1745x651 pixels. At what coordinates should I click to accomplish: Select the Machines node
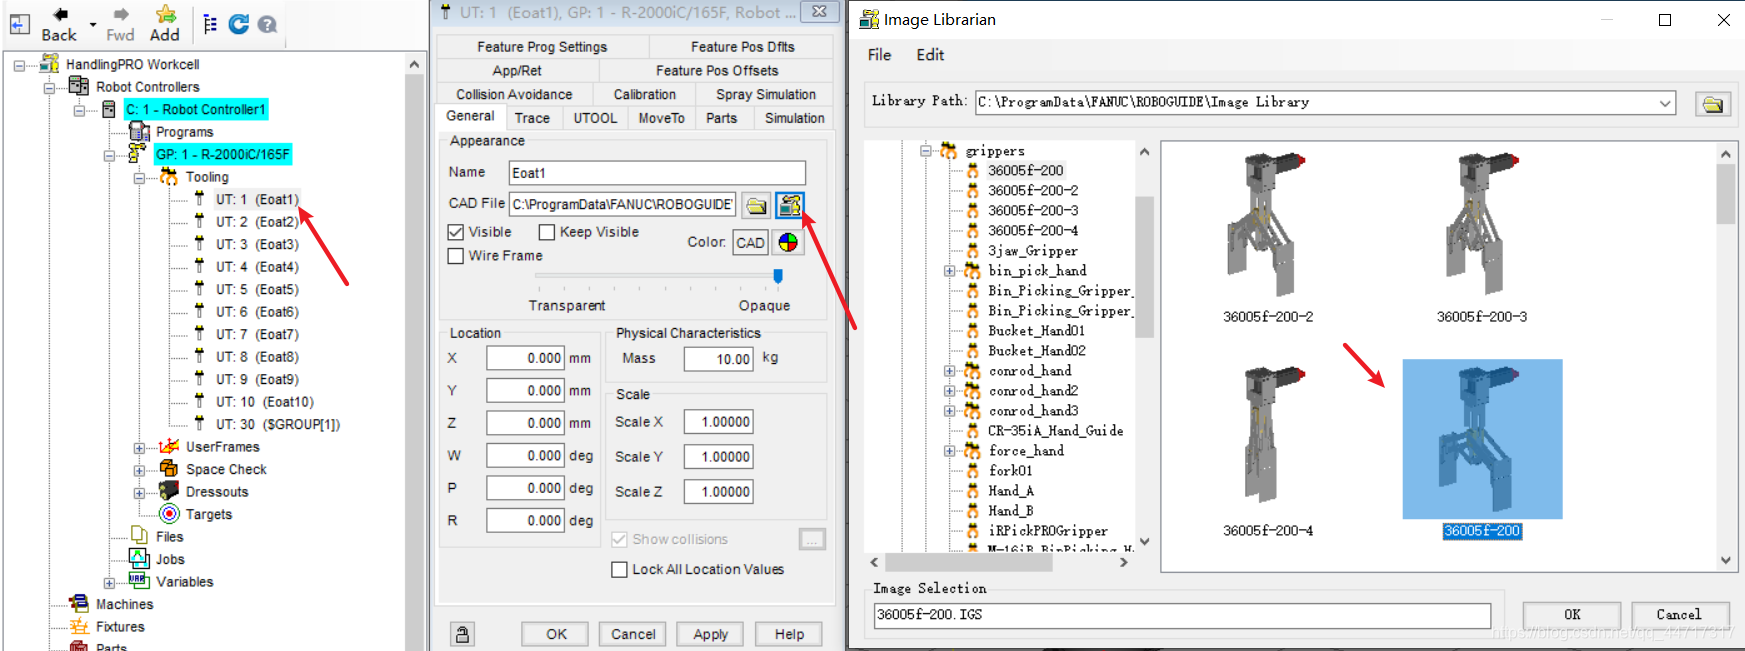(x=124, y=604)
